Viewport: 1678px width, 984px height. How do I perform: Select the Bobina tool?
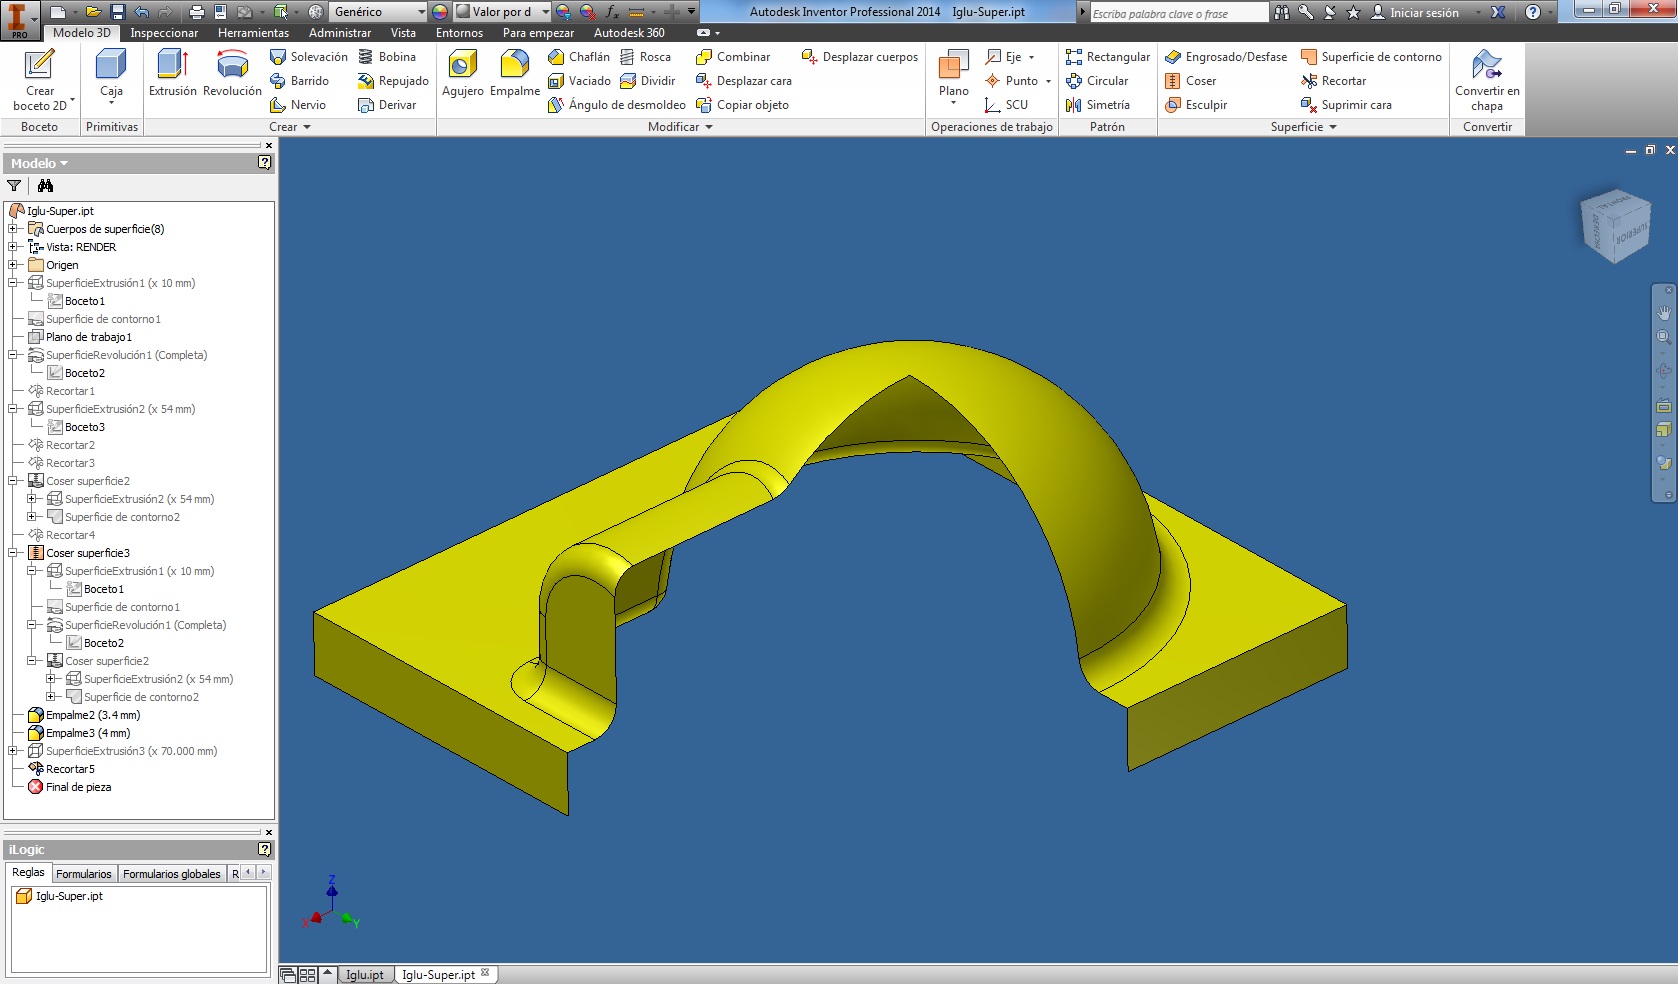point(387,57)
